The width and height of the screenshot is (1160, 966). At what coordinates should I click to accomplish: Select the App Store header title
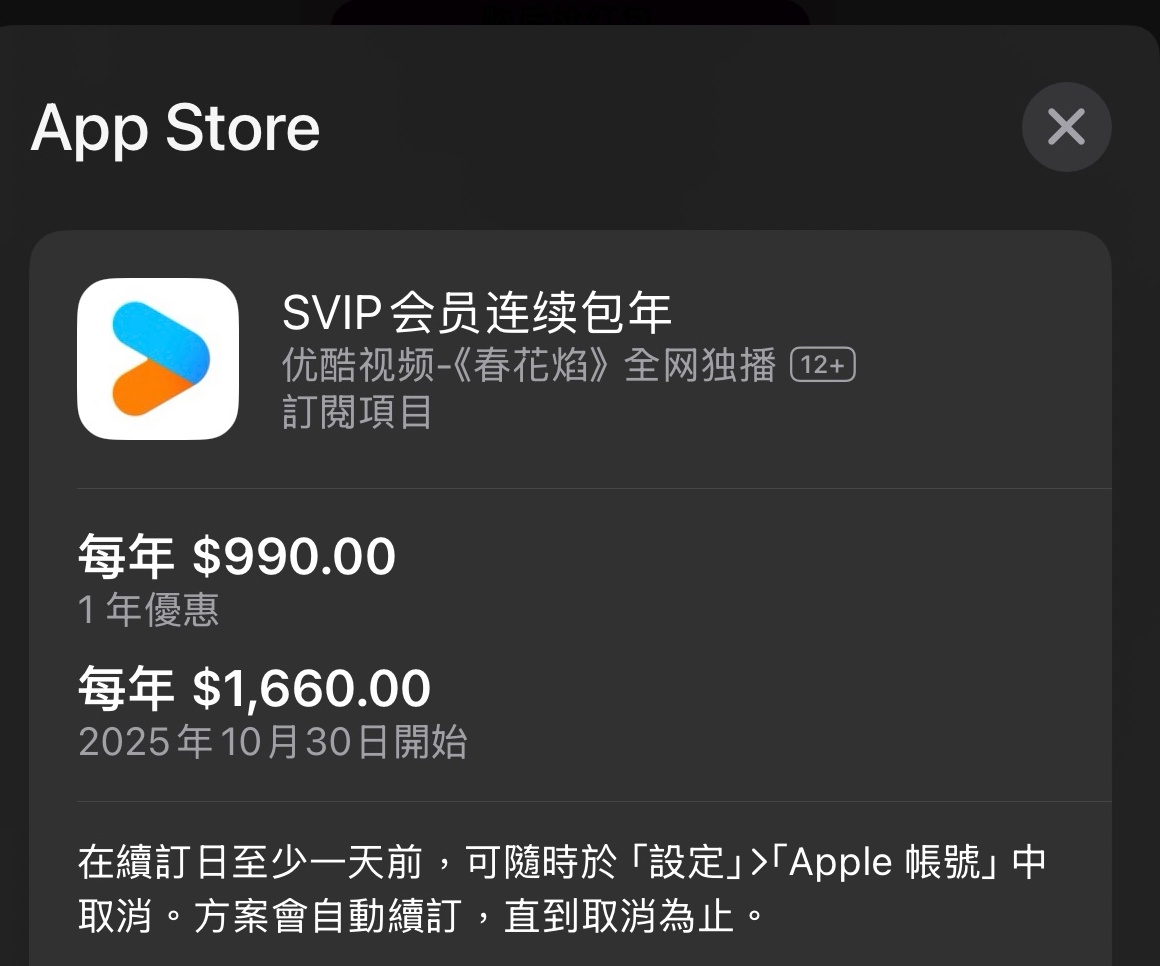click(175, 128)
